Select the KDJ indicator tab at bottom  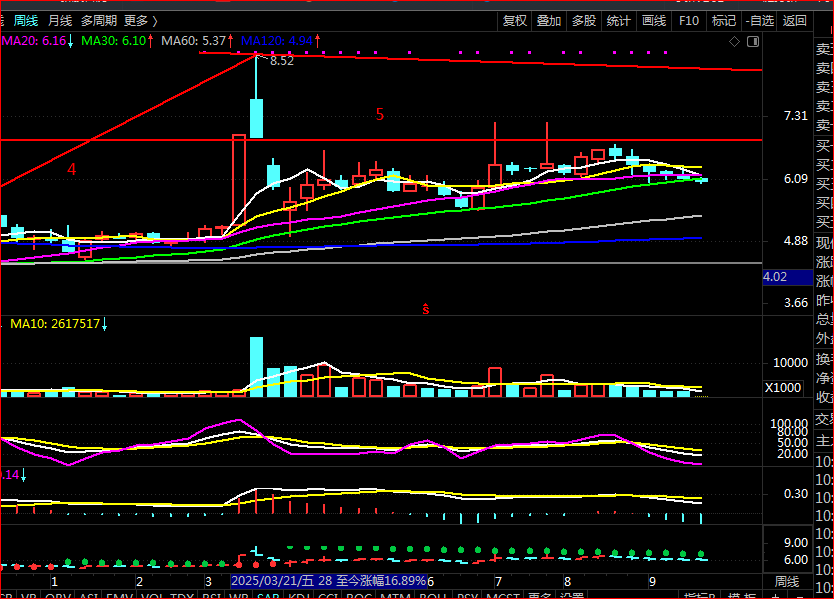298,595
